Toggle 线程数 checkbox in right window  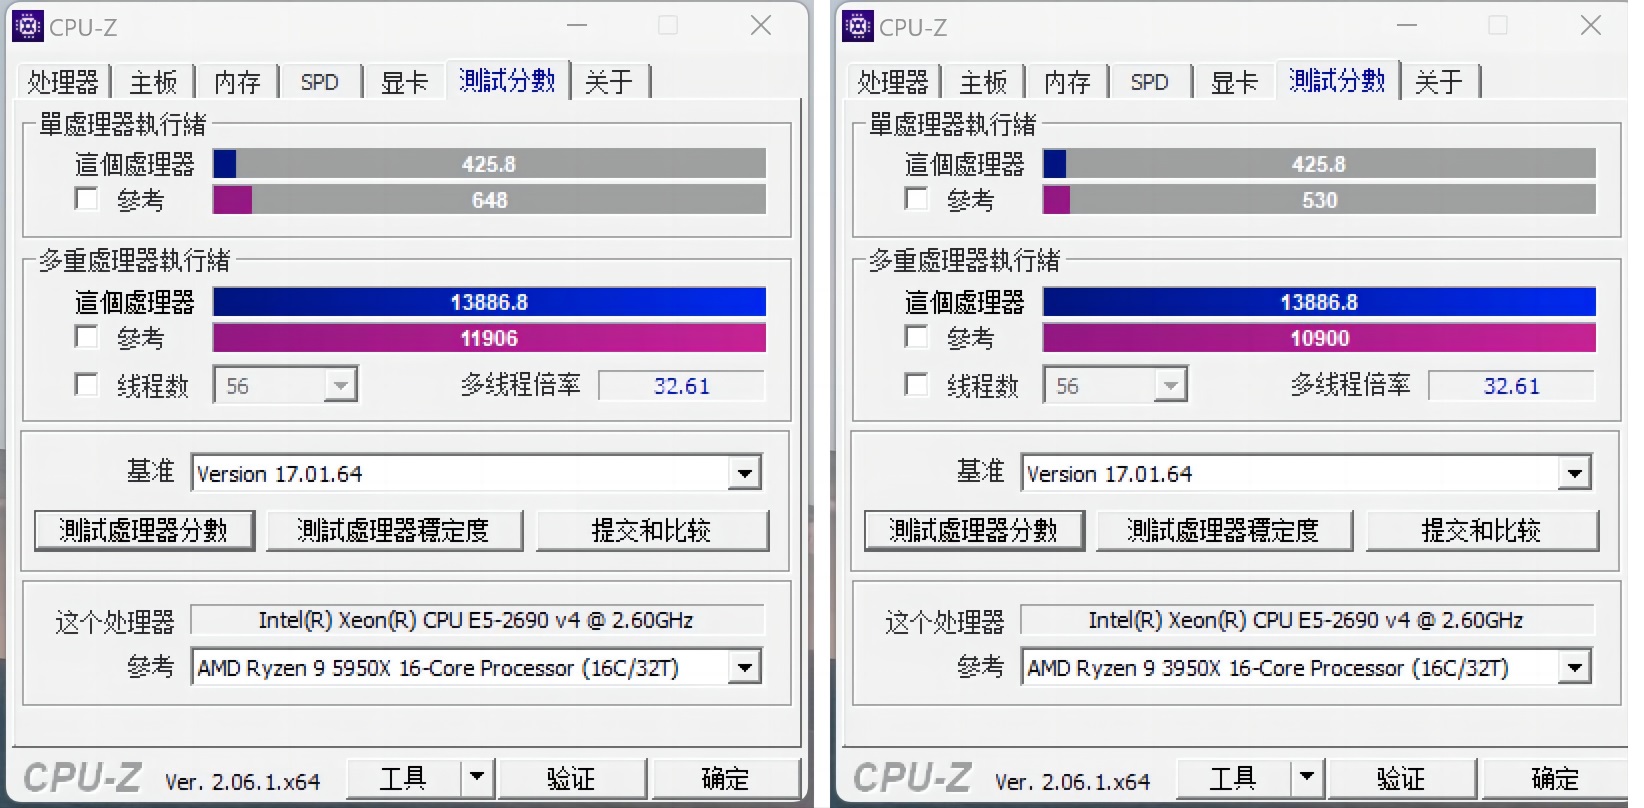click(x=917, y=385)
